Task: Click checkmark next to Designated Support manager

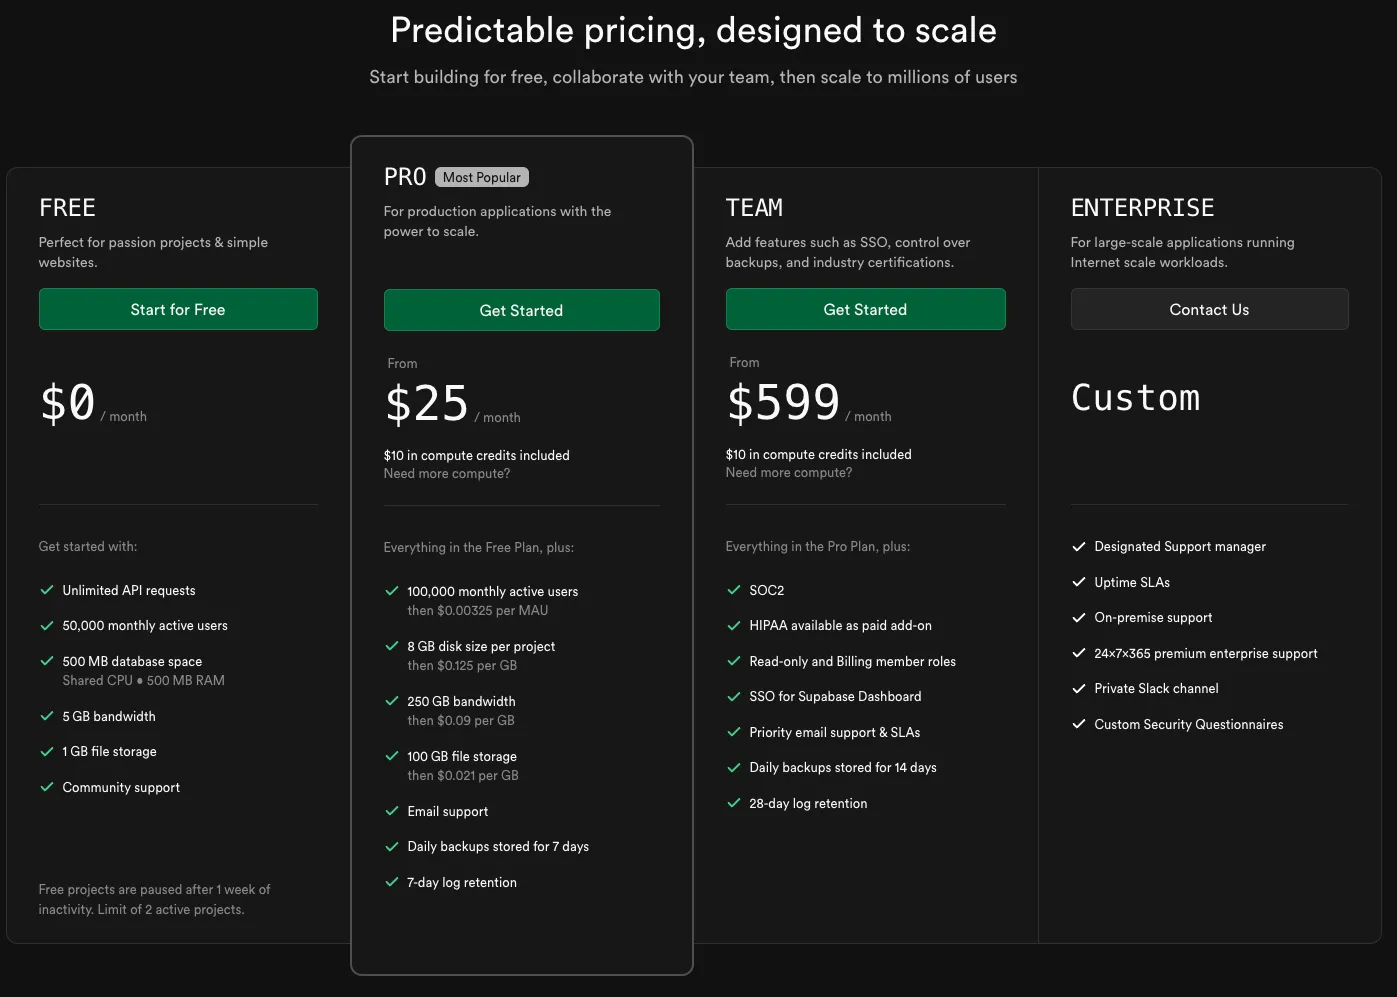Action: [x=1079, y=547]
